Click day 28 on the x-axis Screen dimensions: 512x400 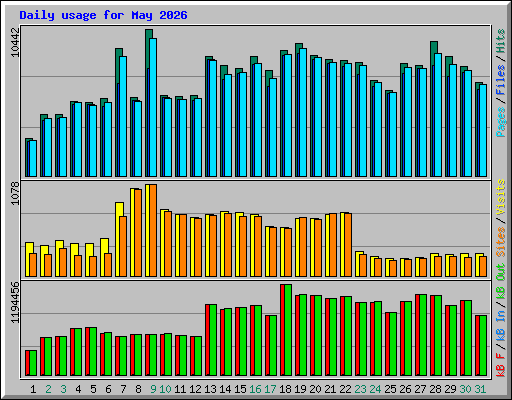point(435,389)
